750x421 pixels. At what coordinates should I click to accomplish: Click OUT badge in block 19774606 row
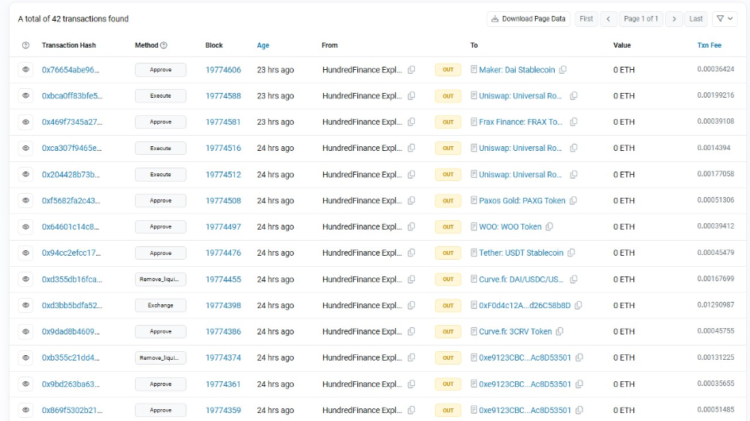448,70
